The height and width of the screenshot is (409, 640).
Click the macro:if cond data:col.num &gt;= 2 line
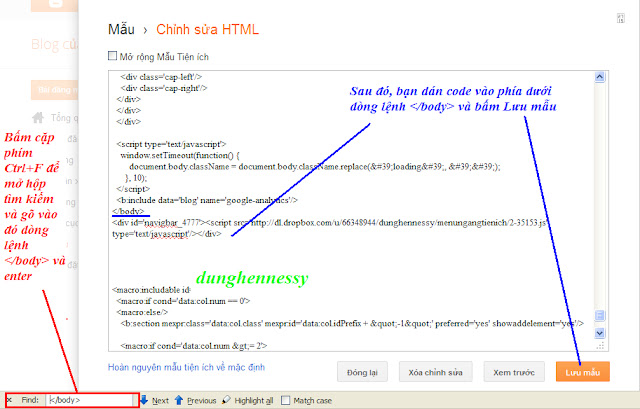pos(194,346)
